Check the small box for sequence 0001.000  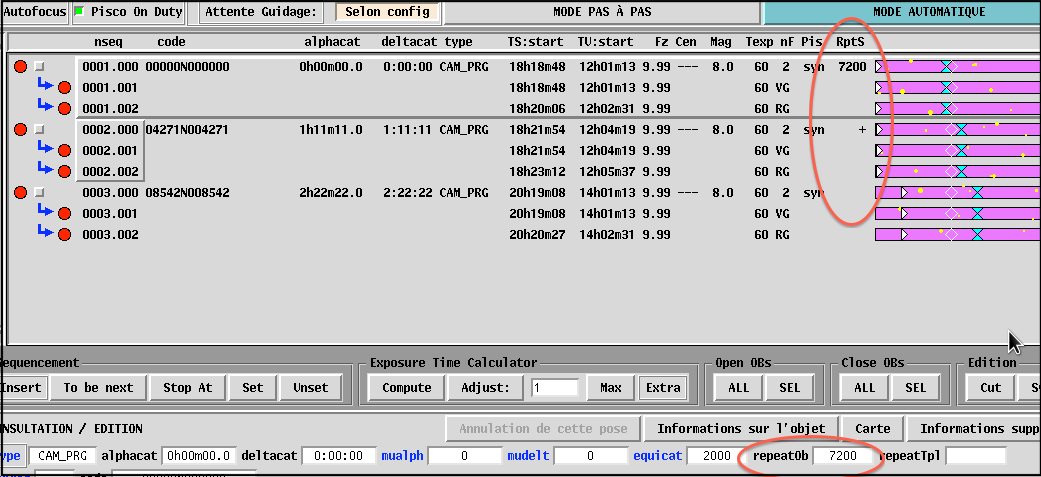(40, 67)
